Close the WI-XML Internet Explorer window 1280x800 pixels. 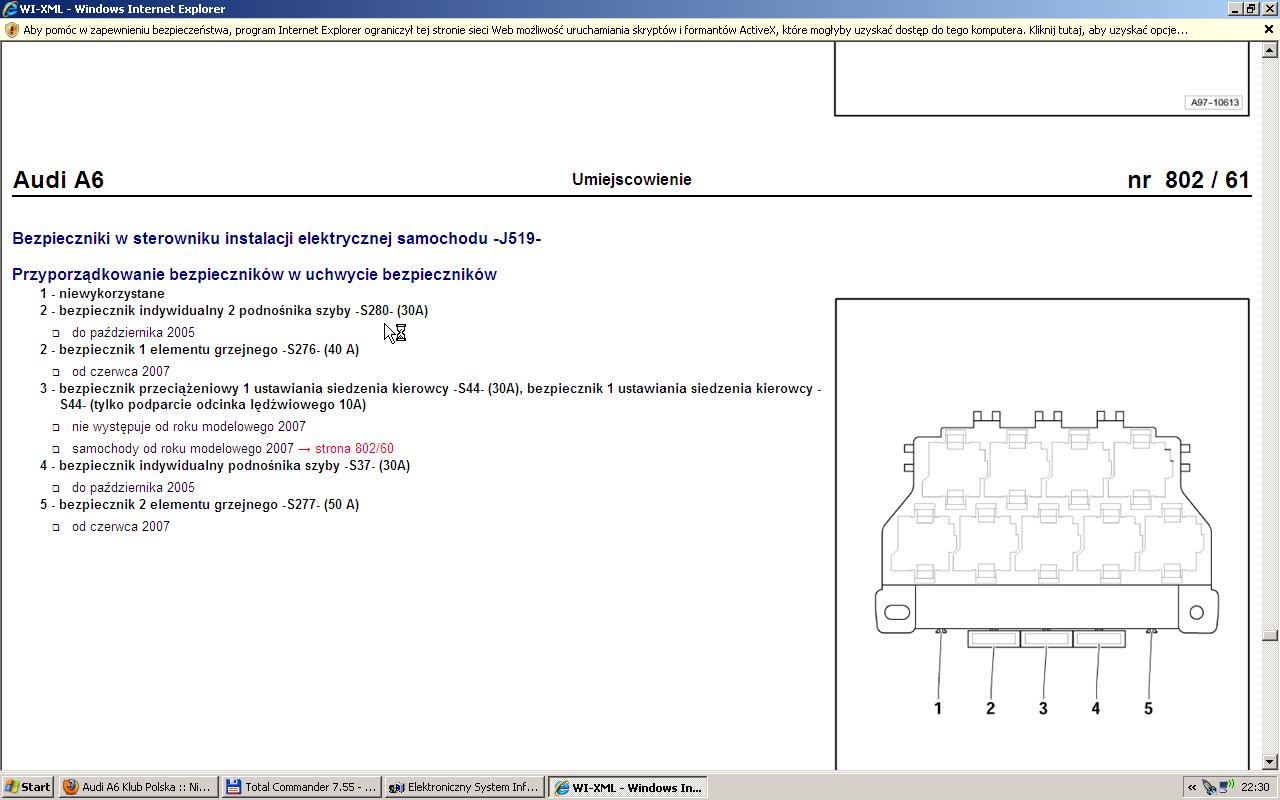pos(1268,9)
